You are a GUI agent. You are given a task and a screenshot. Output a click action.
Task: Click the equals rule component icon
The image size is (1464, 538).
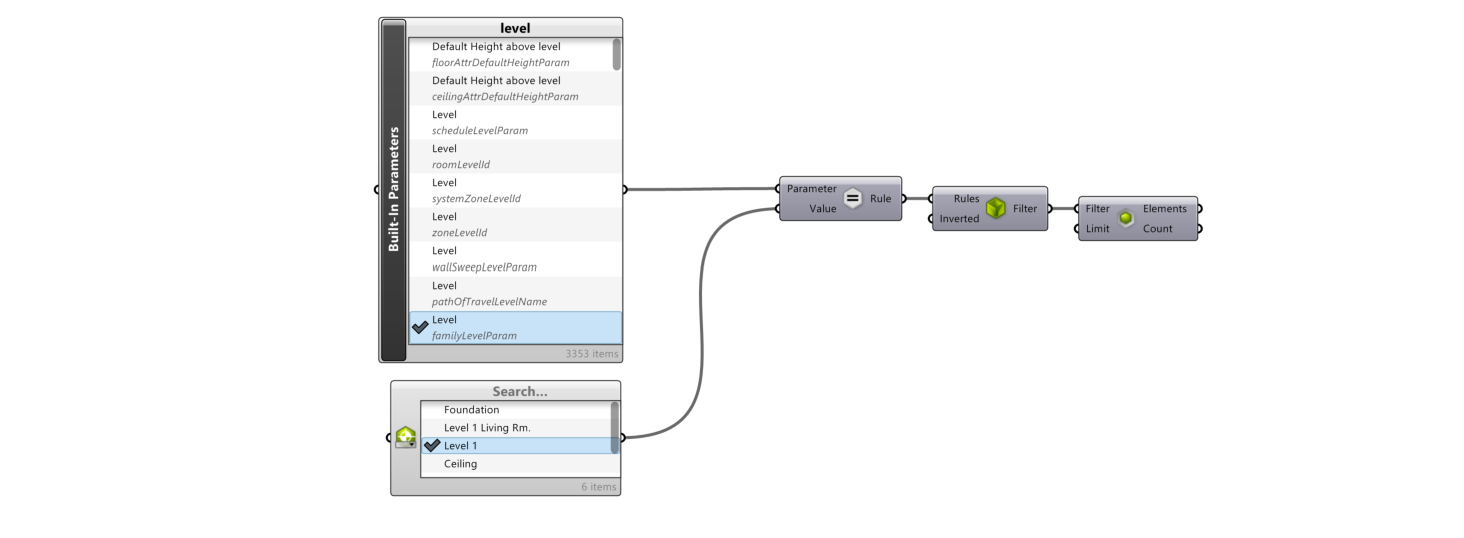(853, 198)
